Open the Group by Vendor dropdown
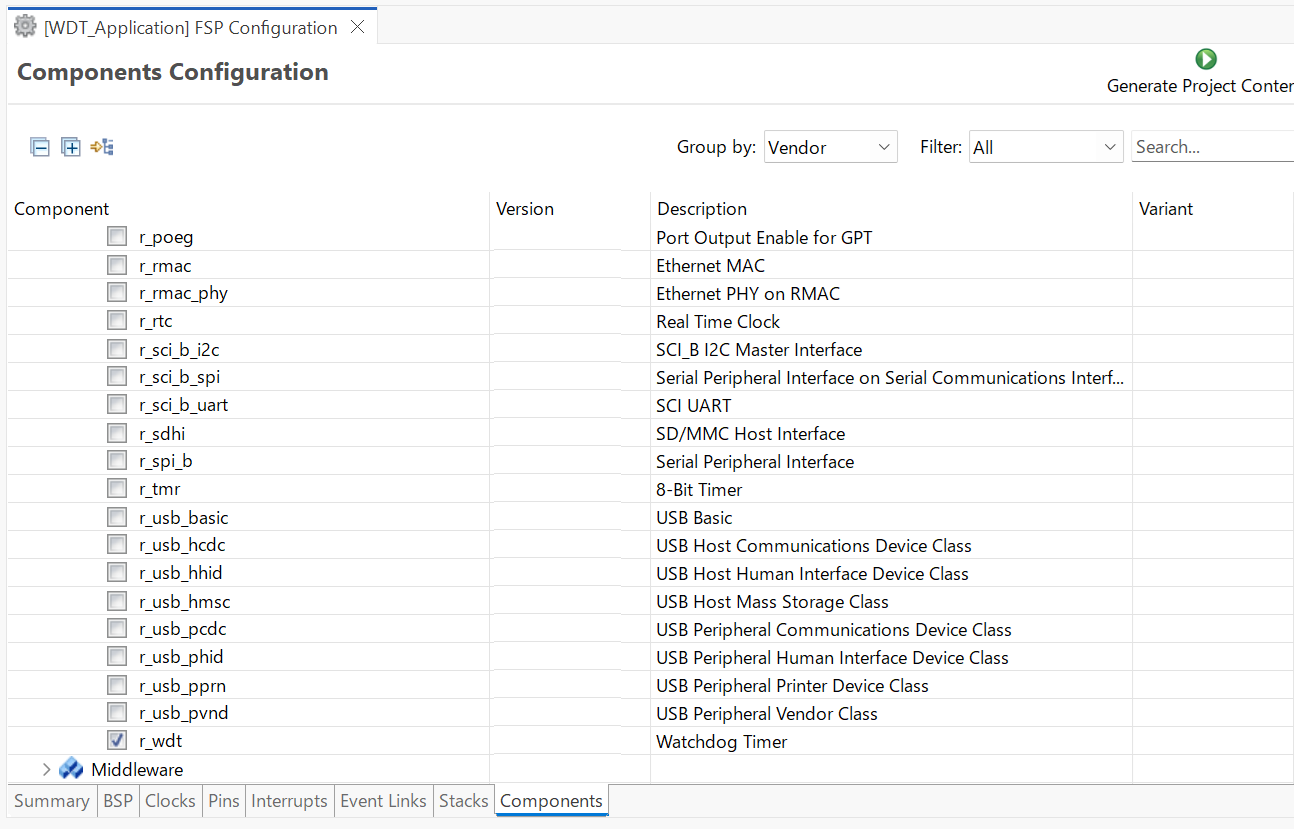The height and width of the screenshot is (829, 1294). (x=830, y=147)
